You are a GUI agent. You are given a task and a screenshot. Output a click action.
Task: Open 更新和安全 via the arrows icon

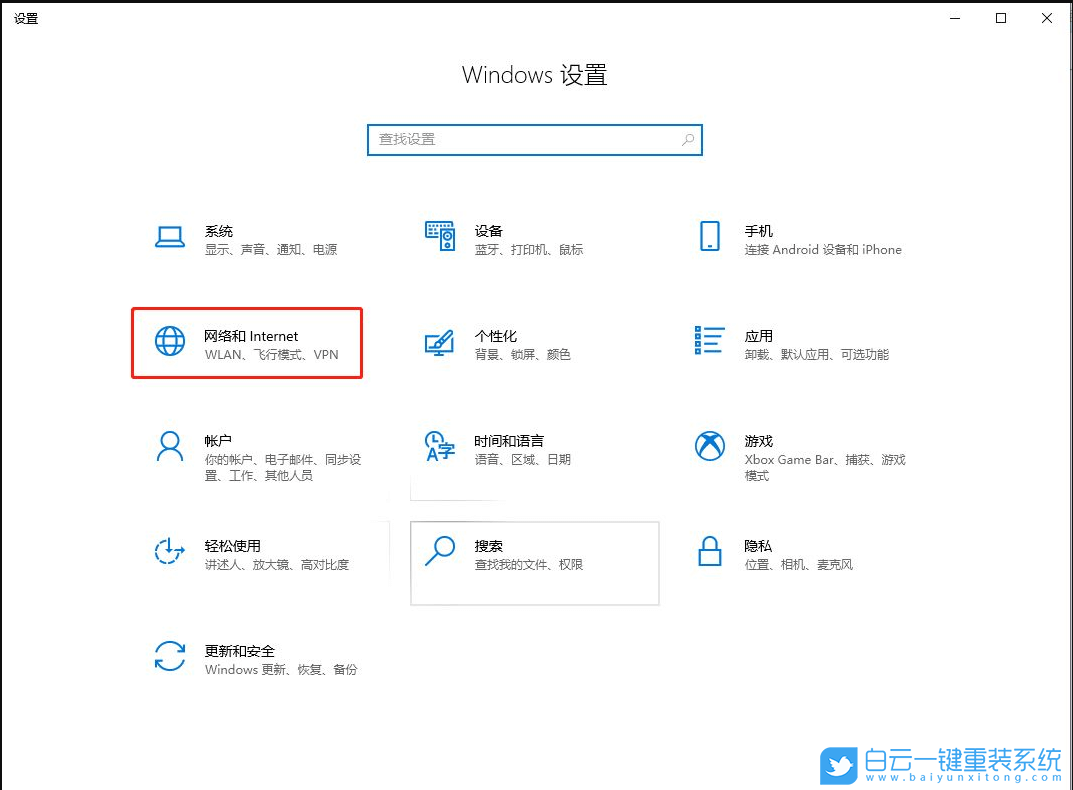(168, 657)
